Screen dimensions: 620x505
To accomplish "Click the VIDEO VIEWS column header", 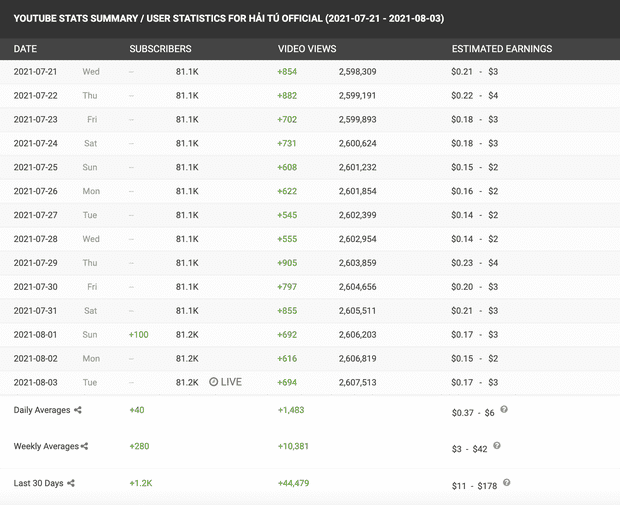I will pos(307,49).
